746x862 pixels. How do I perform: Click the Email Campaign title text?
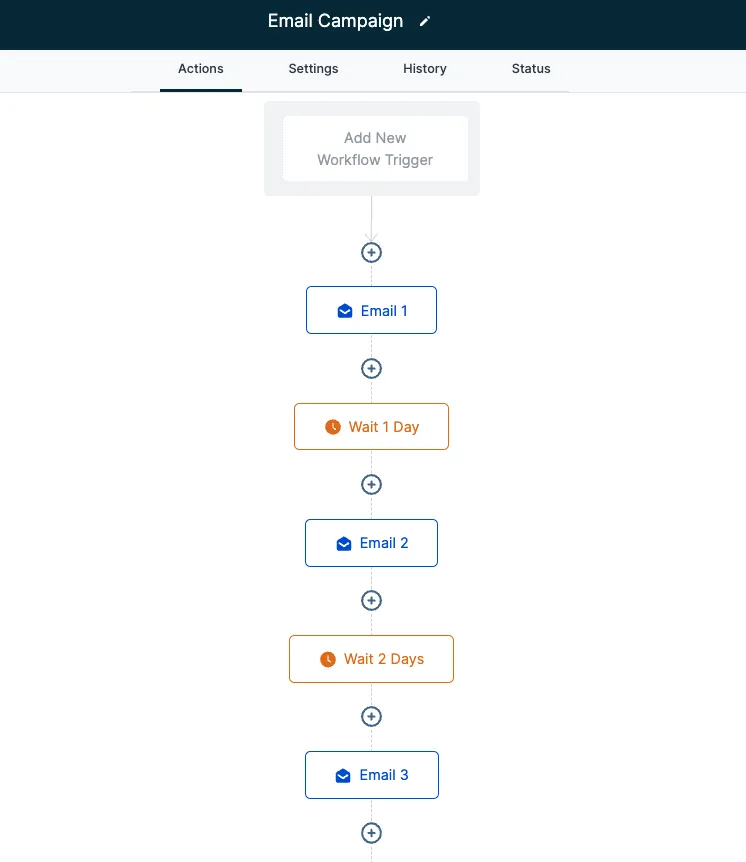click(335, 21)
